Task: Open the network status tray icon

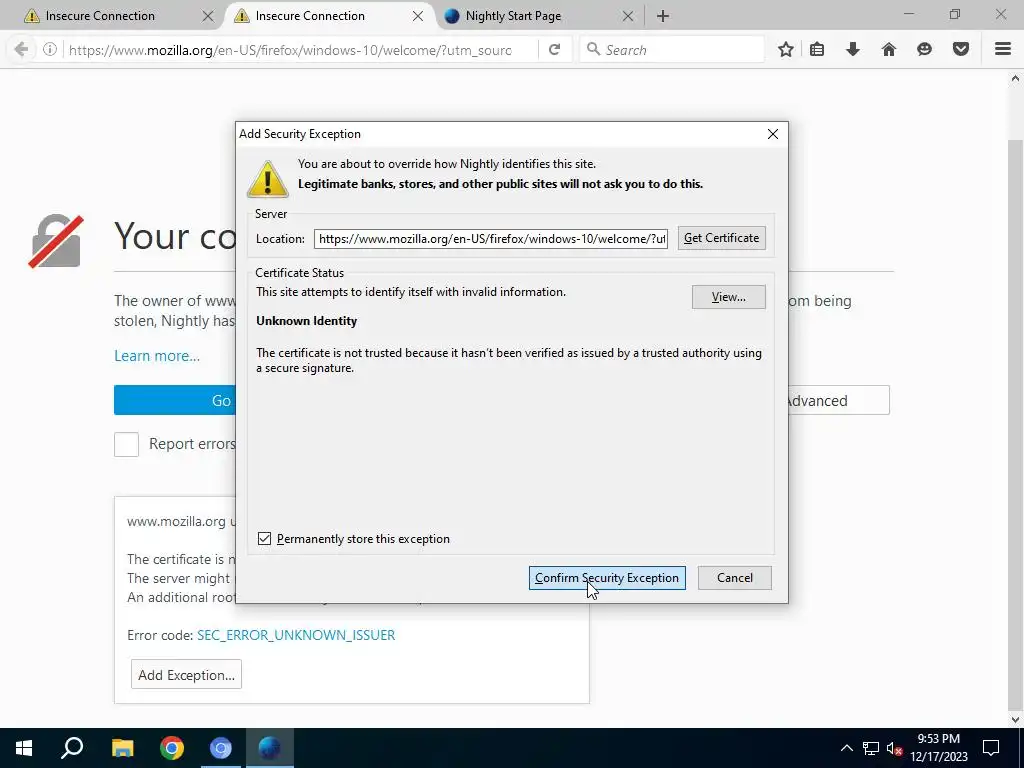Action: [x=871, y=748]
